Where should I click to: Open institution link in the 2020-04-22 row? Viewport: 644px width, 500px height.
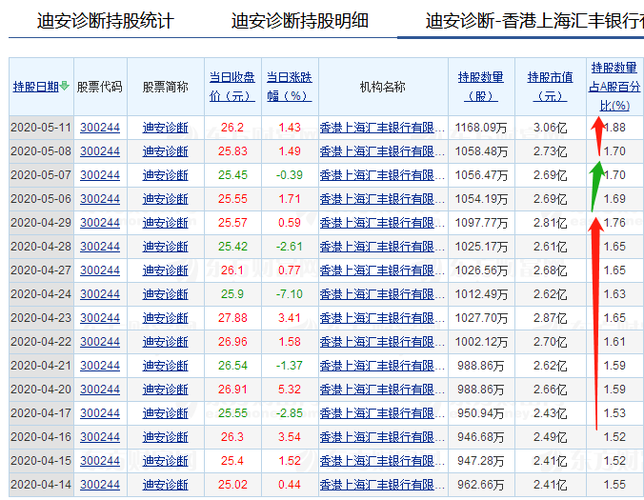[382, 342]
